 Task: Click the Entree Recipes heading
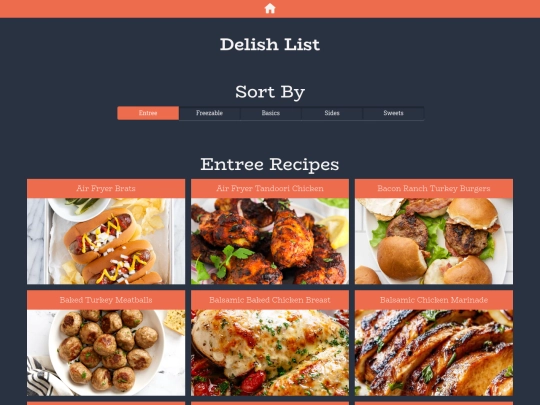point(270,164)
